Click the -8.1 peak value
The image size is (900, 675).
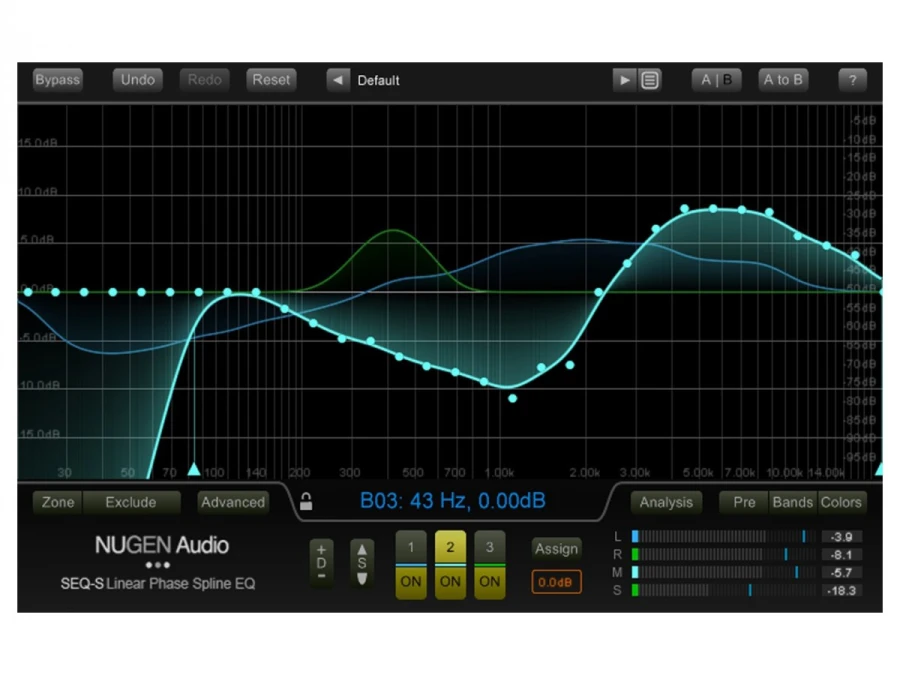841,554
